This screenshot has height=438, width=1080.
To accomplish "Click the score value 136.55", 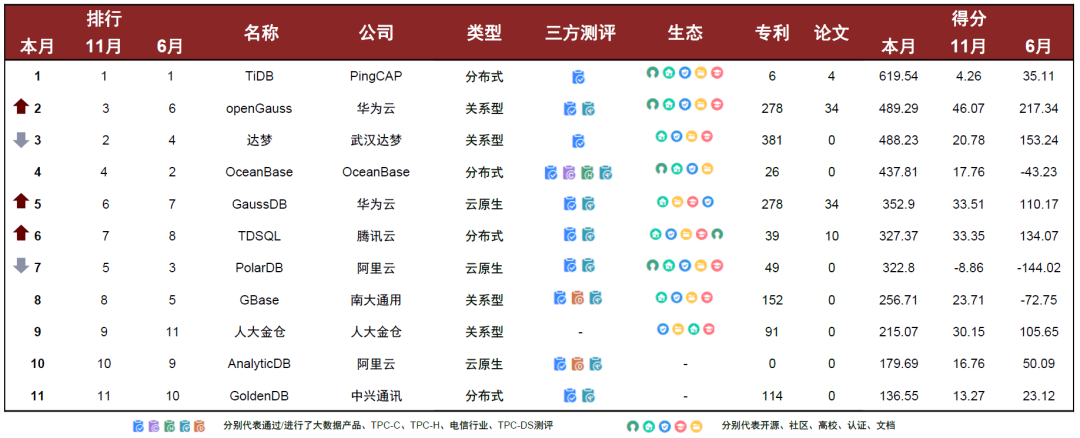I will (x=899, y=396).
